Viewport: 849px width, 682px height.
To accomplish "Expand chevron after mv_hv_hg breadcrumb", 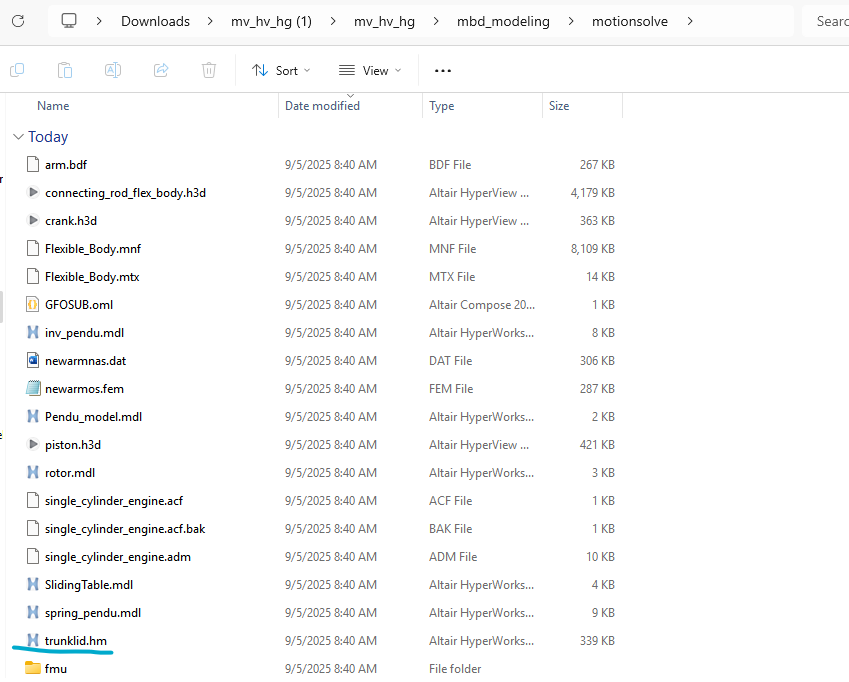I will (436, 21).
